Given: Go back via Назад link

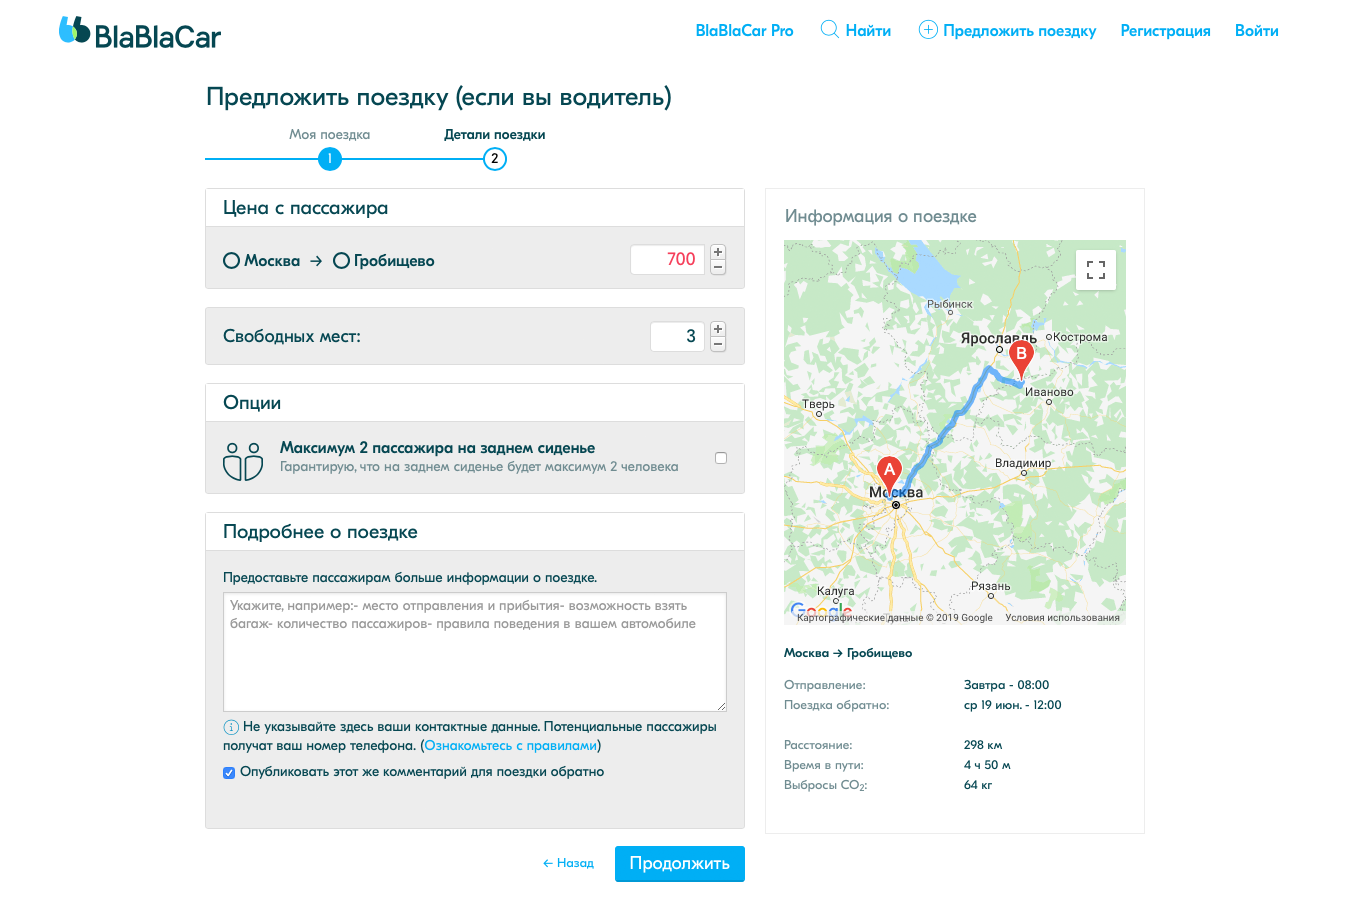Looking at the screenshot, I should point(568,863).
